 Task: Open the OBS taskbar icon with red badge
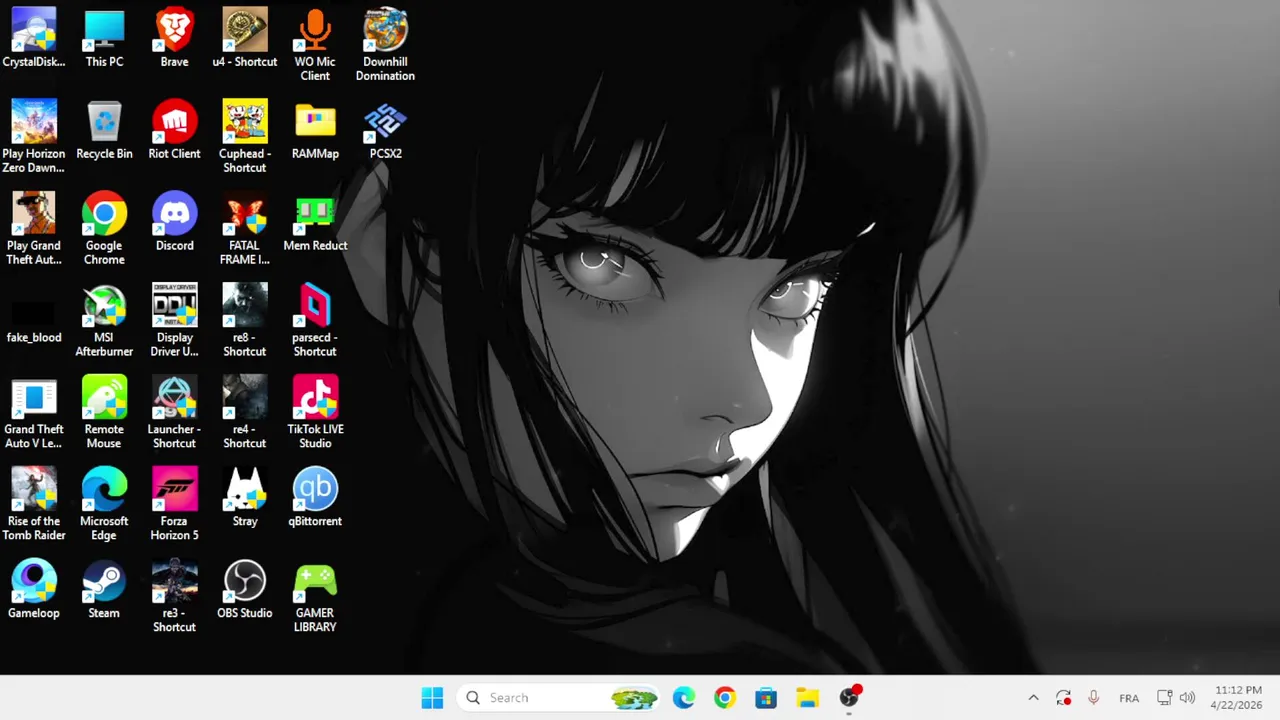[849, 698]
